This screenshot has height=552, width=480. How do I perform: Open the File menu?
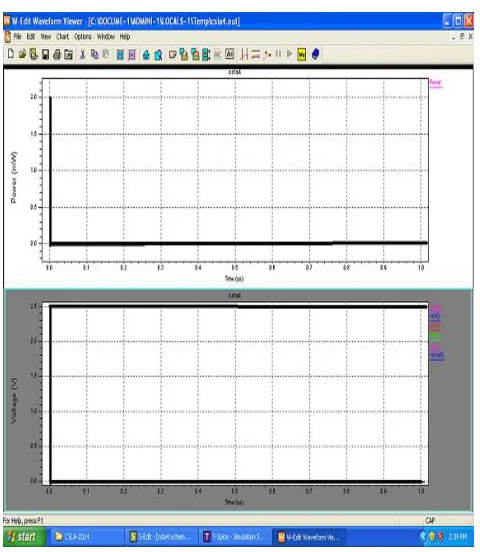click(17, 37)
